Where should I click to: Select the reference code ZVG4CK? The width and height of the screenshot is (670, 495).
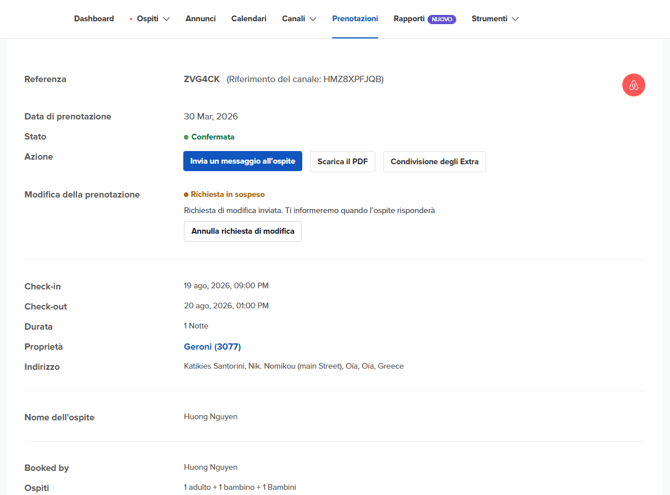click(202, 79)
